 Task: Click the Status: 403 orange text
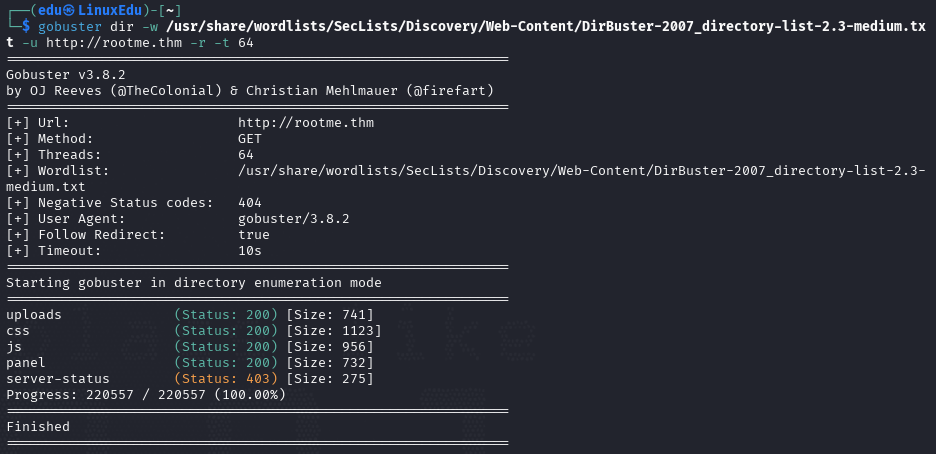[x=226, y=379]
